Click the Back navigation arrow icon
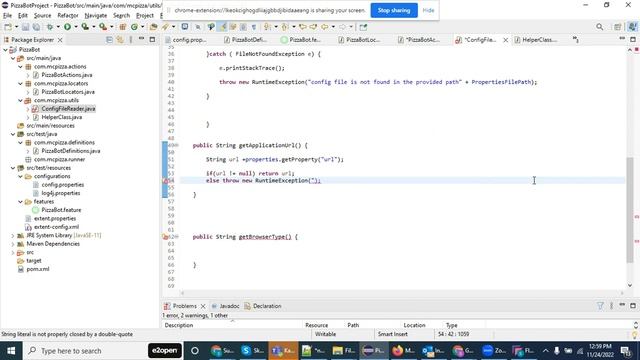Viewport: 640px width, 360px height. [x=324, y=27]
